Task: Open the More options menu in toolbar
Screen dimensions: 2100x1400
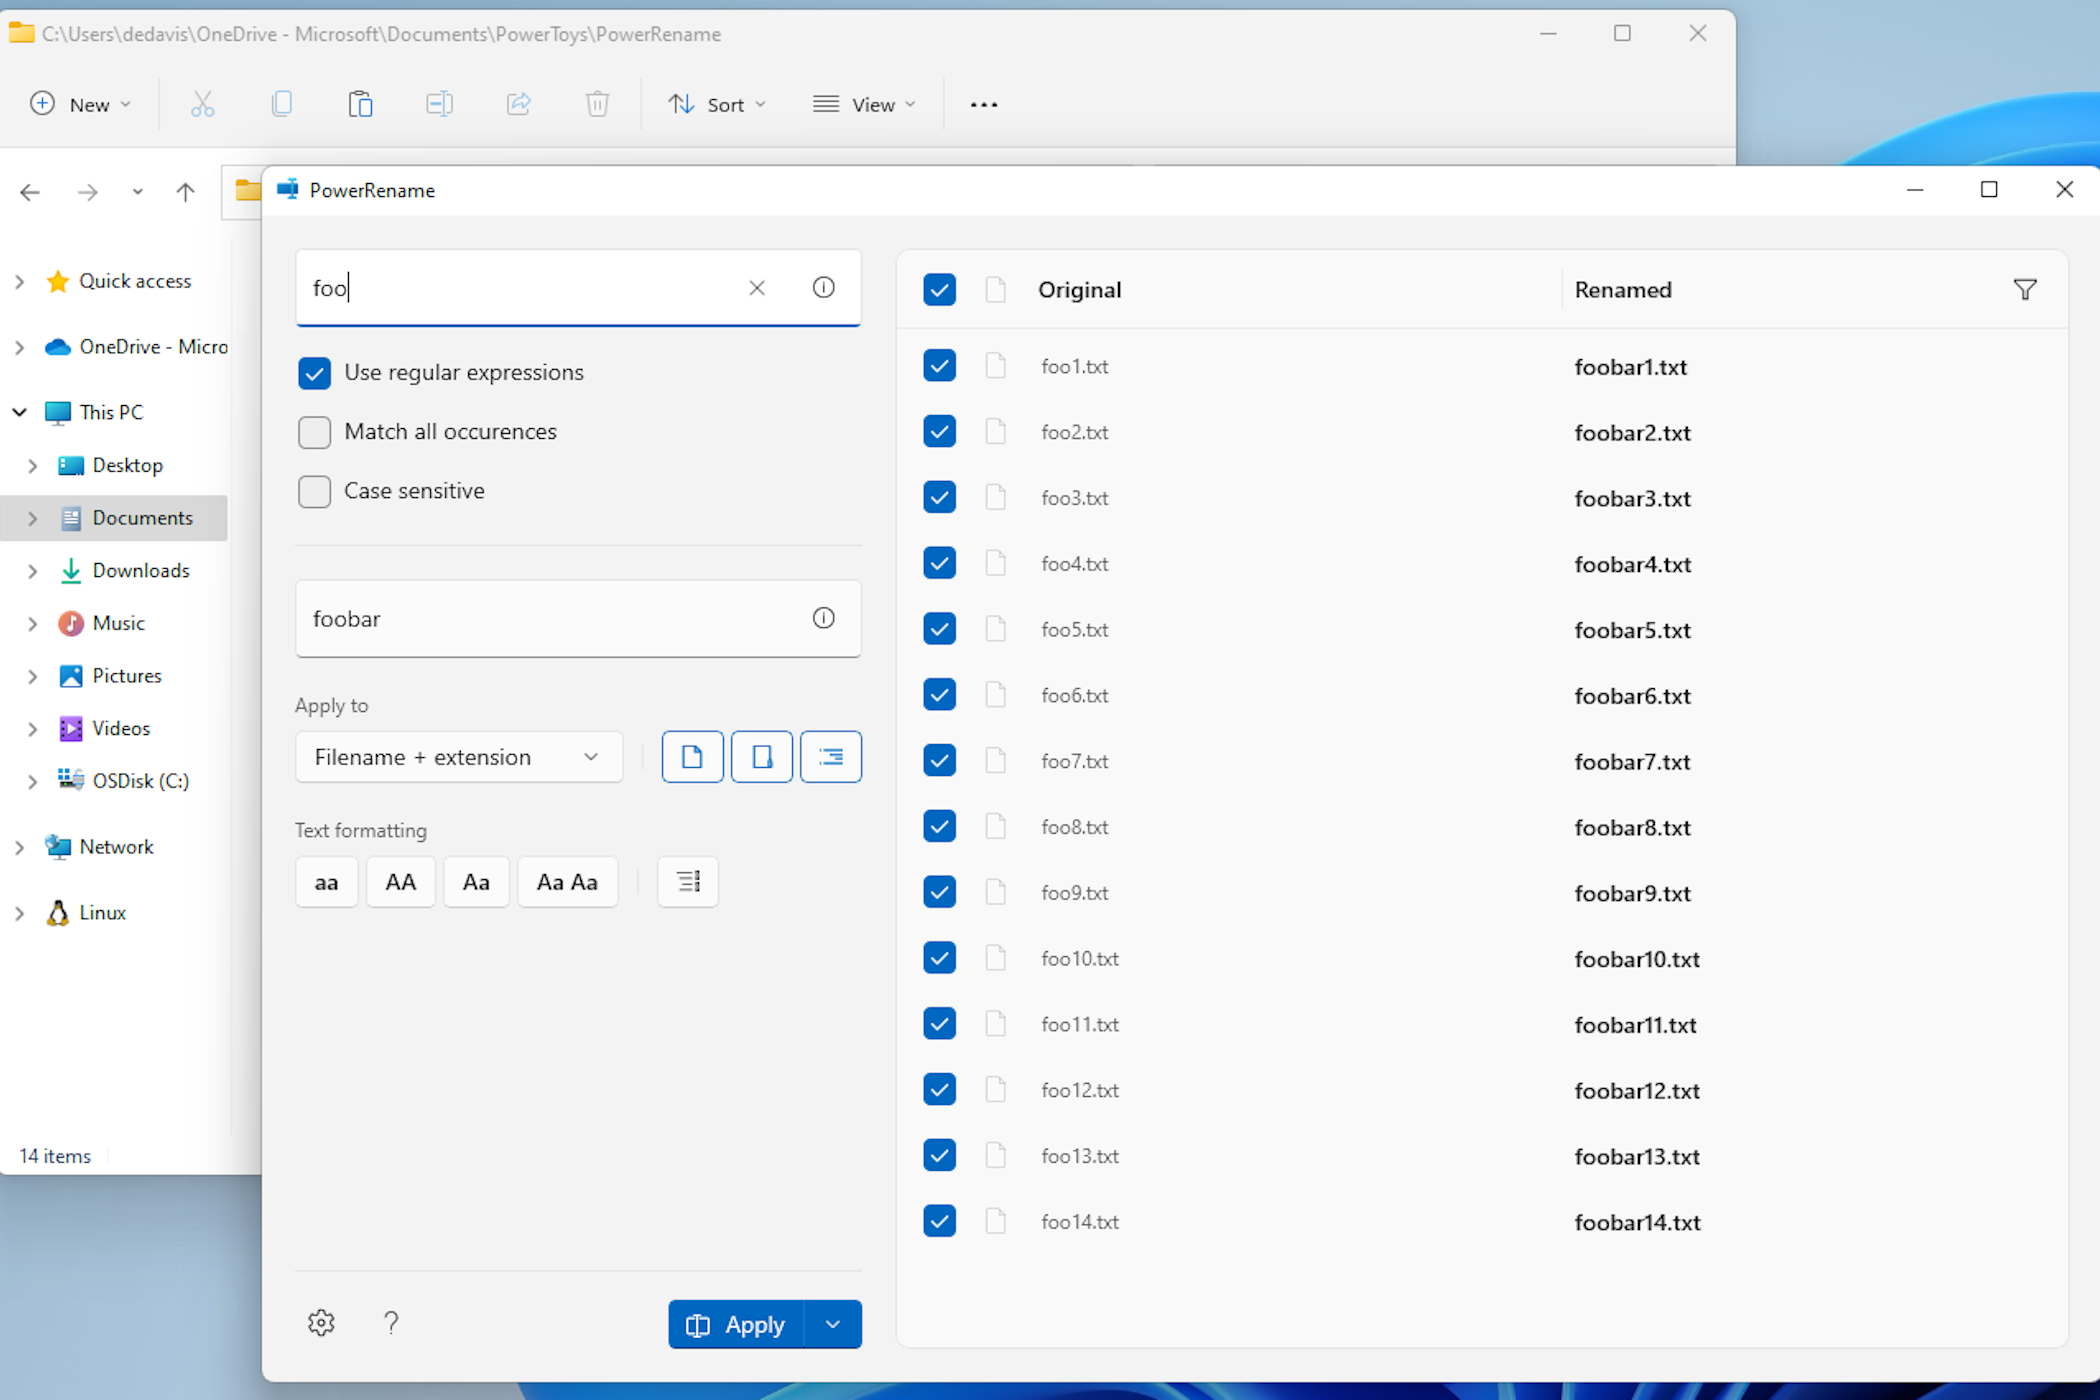Action: (x=981, y=103)
